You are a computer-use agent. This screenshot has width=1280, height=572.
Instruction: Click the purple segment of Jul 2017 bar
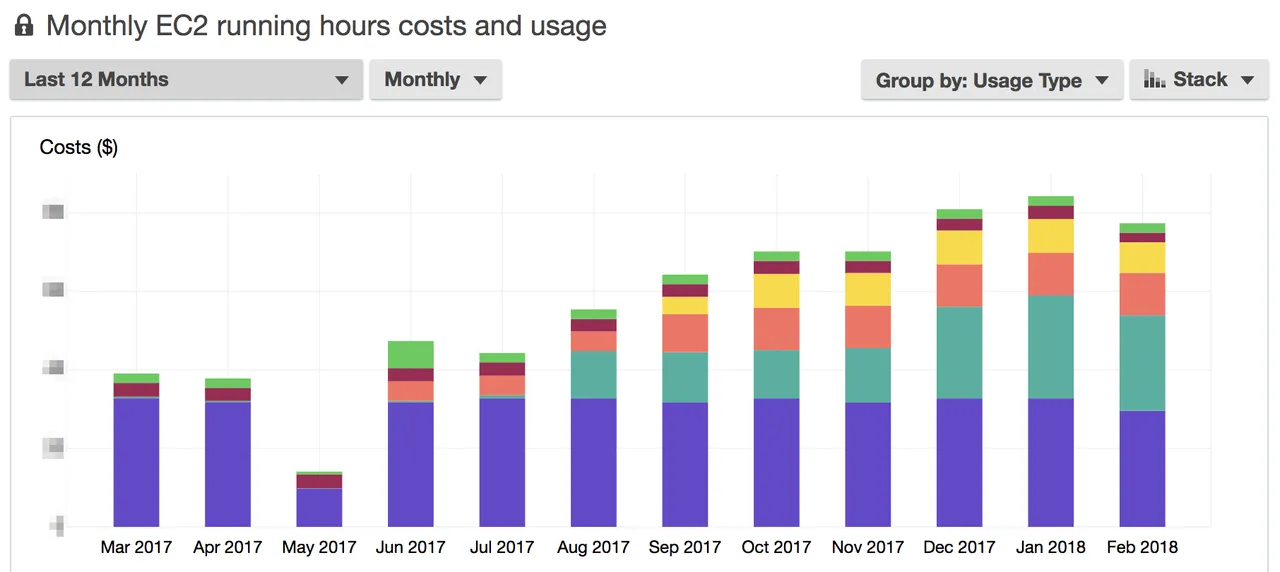(502, 463)
